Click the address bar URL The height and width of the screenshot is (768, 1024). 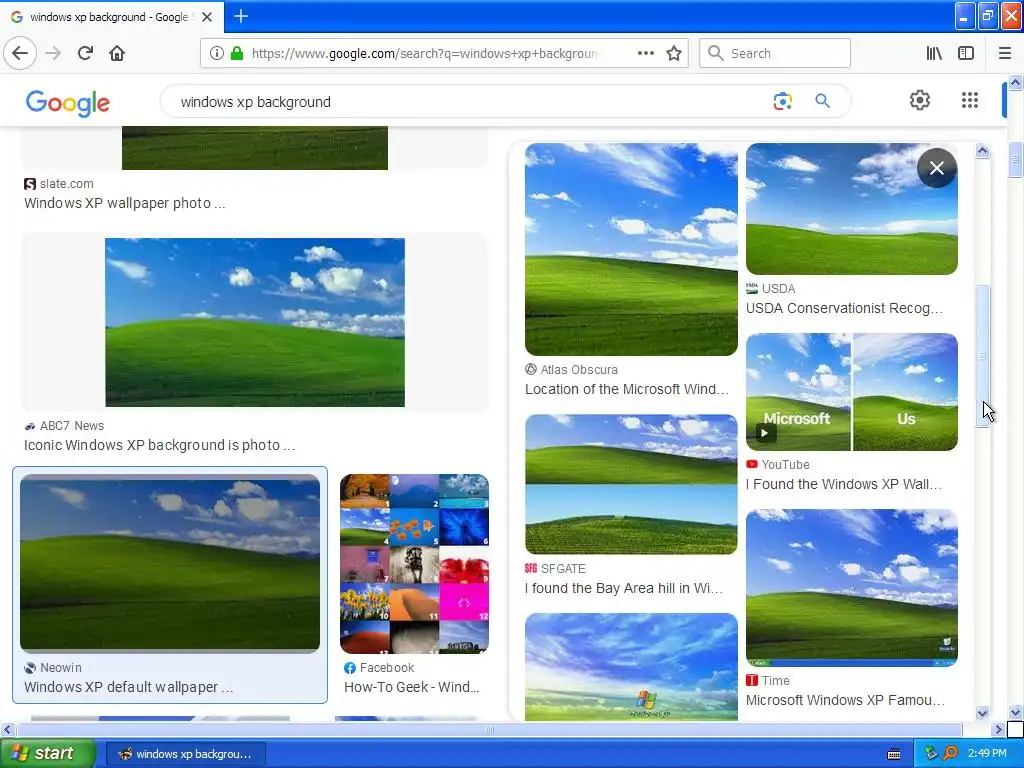(424, 54)
